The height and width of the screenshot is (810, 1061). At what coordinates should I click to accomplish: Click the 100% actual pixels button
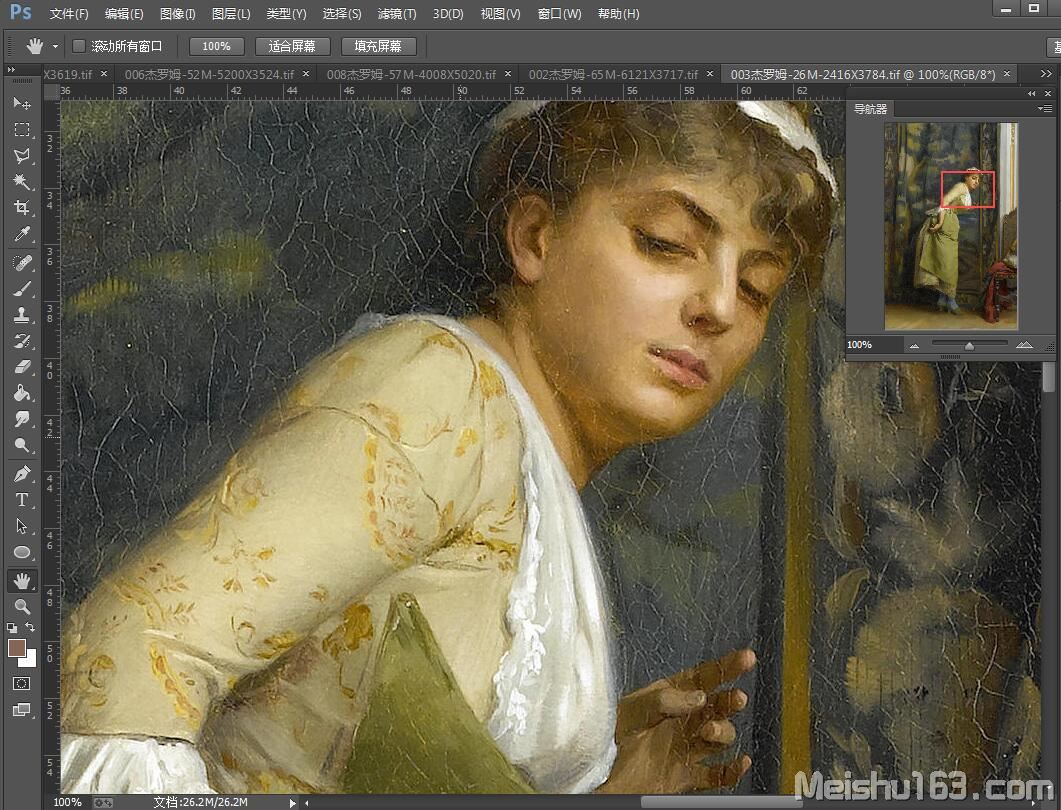(x=217, y=46)
